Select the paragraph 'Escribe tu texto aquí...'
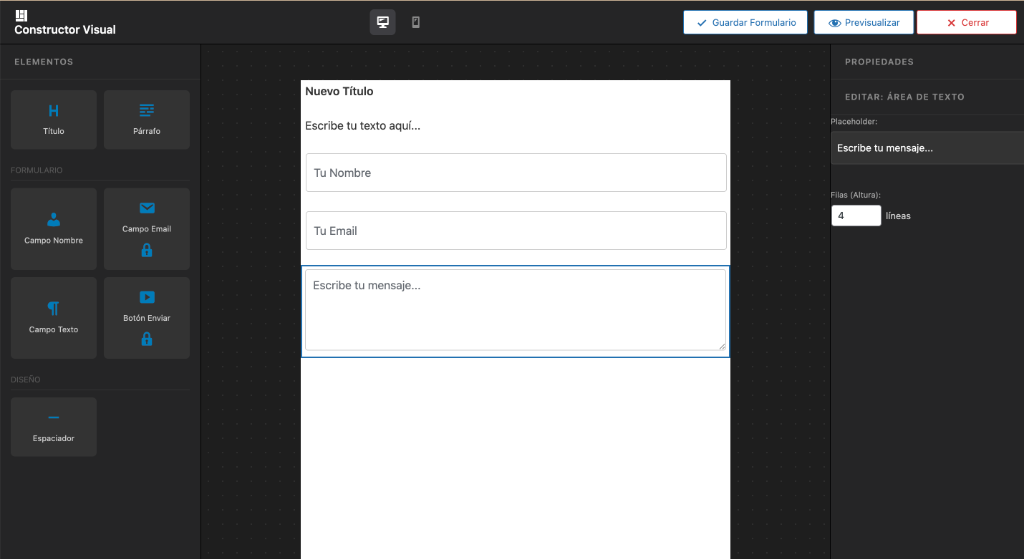 [363, 126]
